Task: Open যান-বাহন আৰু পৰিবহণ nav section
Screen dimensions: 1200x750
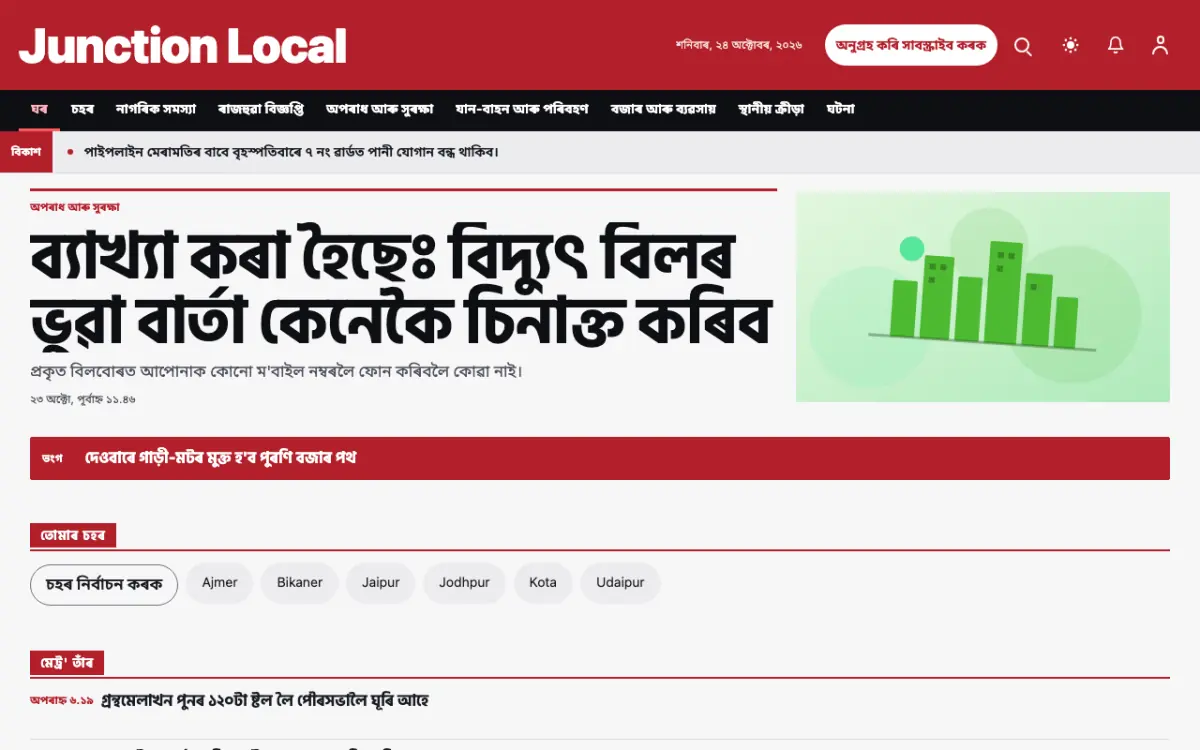Action: tap(522, 109)
